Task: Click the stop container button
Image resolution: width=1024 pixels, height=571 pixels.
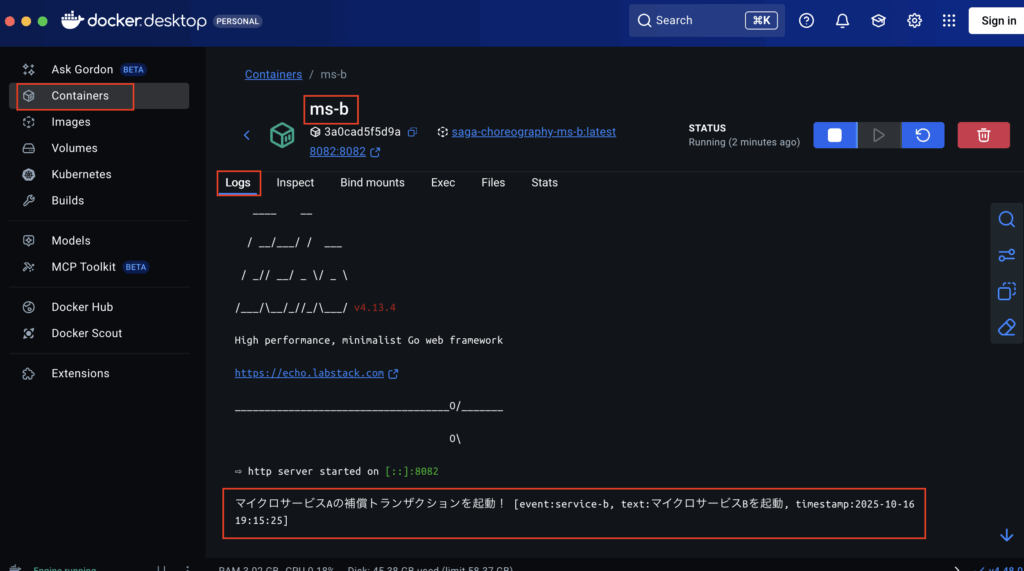Action: tap(834, 135)
